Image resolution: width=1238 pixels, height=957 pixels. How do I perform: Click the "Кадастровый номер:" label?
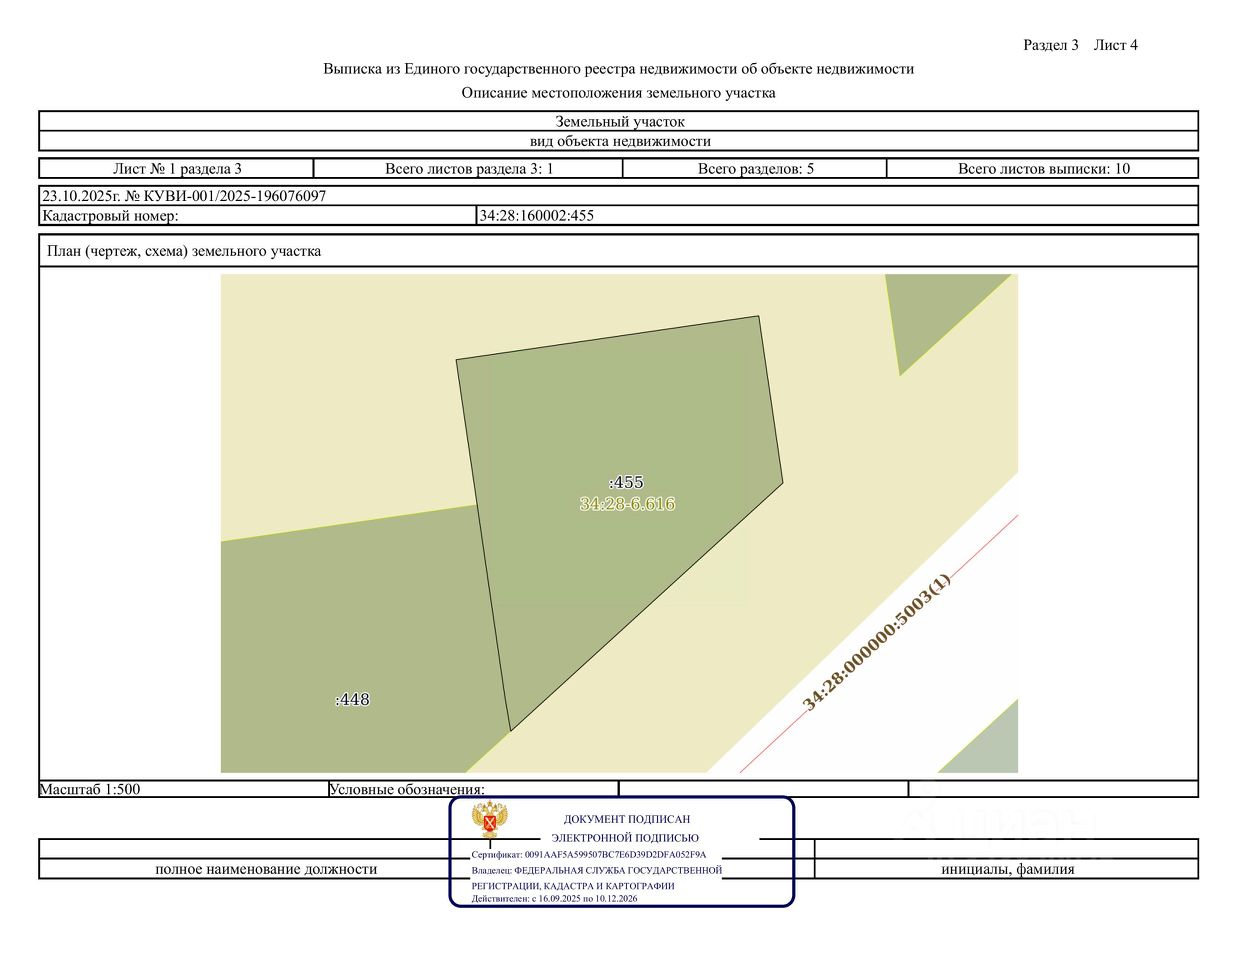[110, 216]
